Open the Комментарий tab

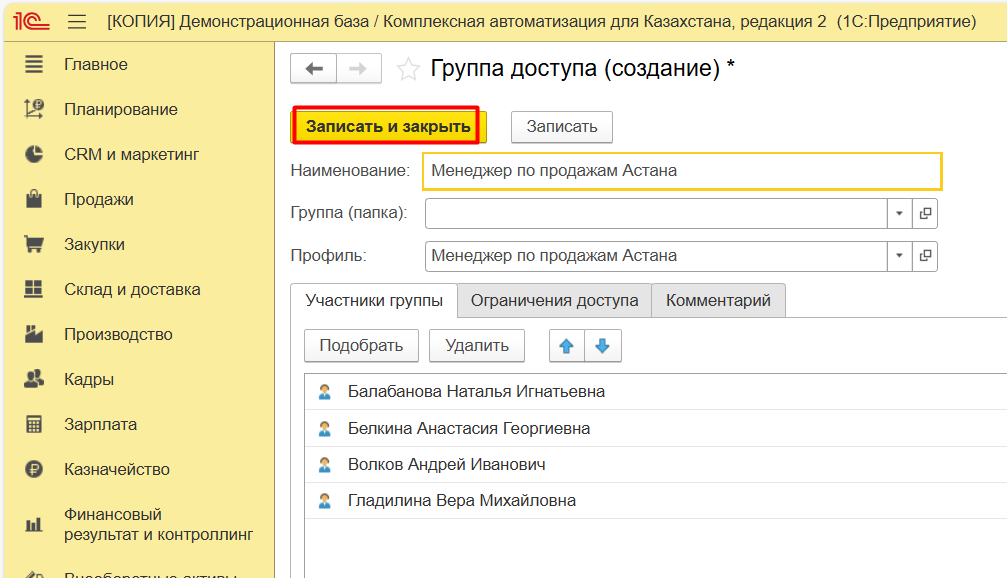pyautogui.click(x=718, y=300)
